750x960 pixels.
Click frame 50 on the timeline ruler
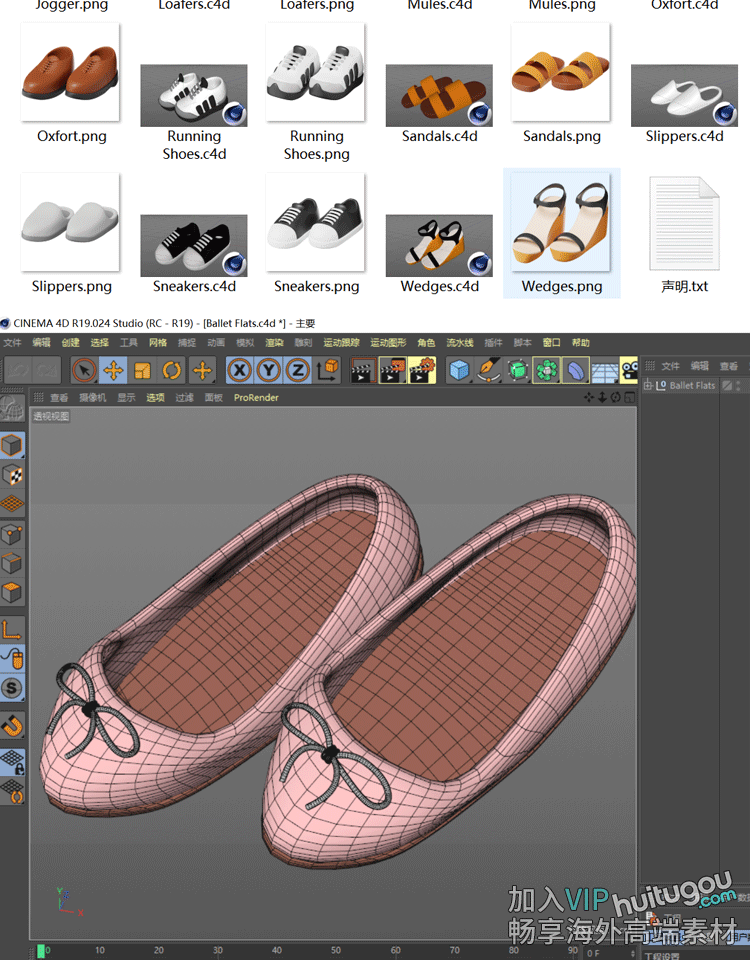click(x=336, y=950)
